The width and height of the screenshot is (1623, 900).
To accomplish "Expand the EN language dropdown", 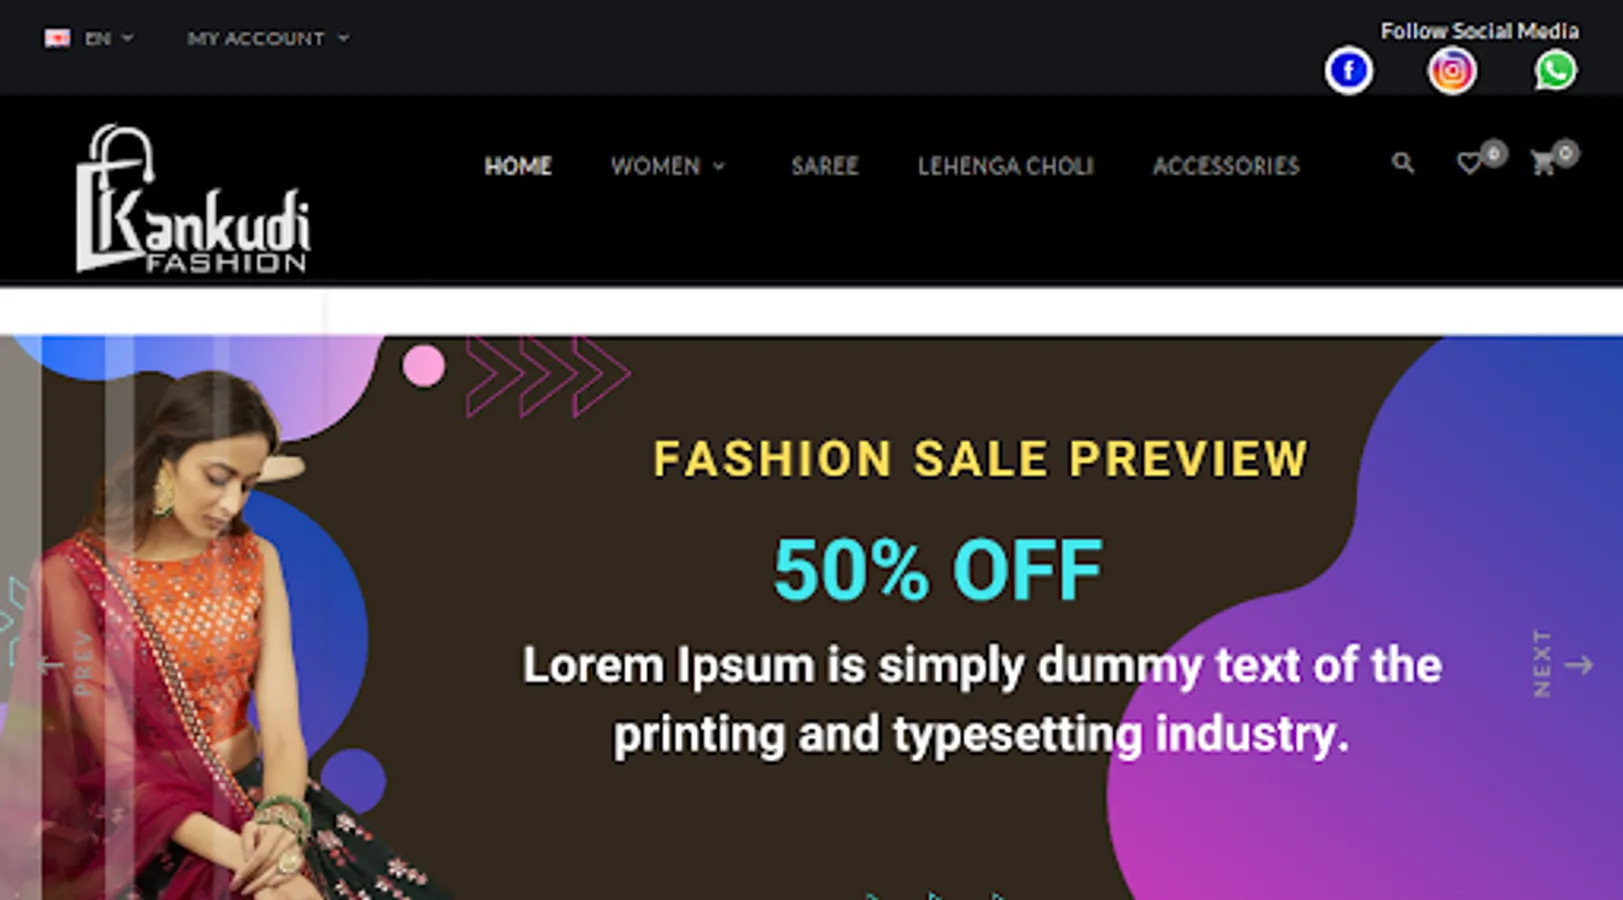I will pyautogui.click(x=108, y=38).
